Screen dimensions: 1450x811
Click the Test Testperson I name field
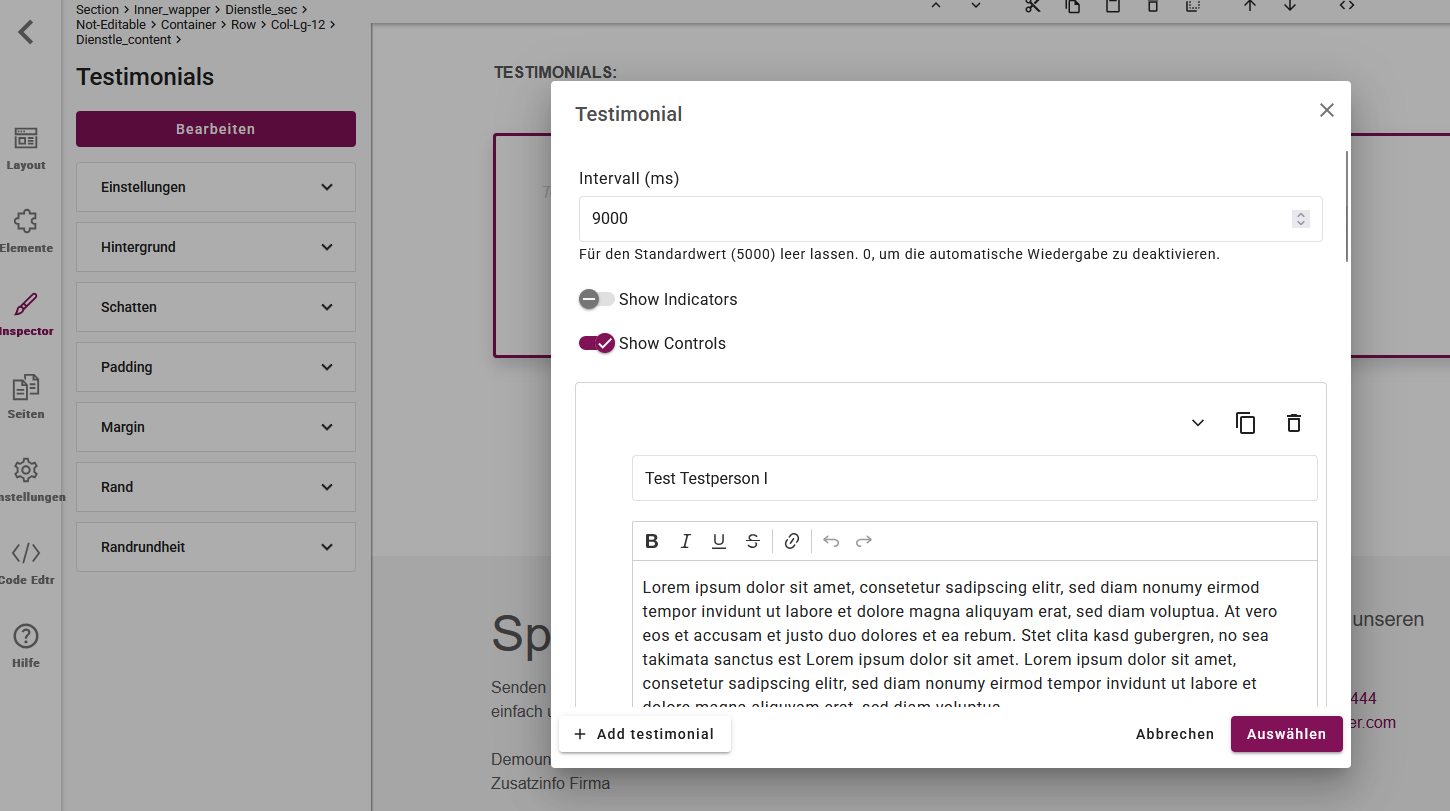point(974,478)
